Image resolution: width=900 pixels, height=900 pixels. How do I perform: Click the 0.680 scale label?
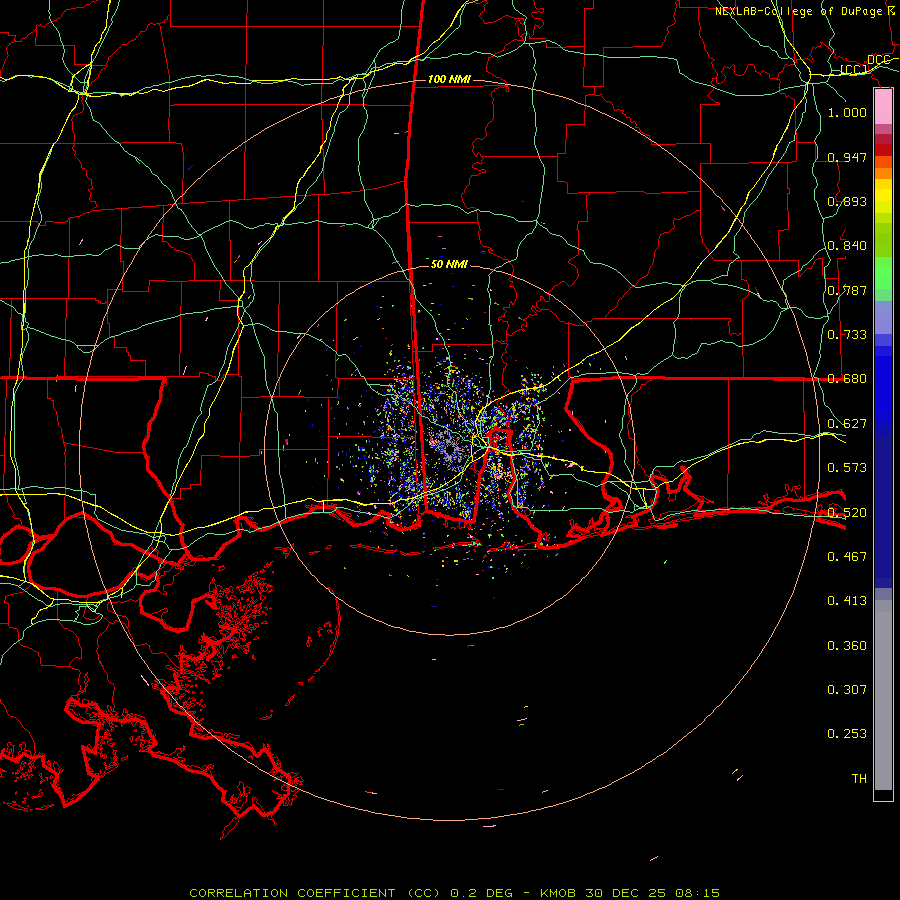(847, 379)
